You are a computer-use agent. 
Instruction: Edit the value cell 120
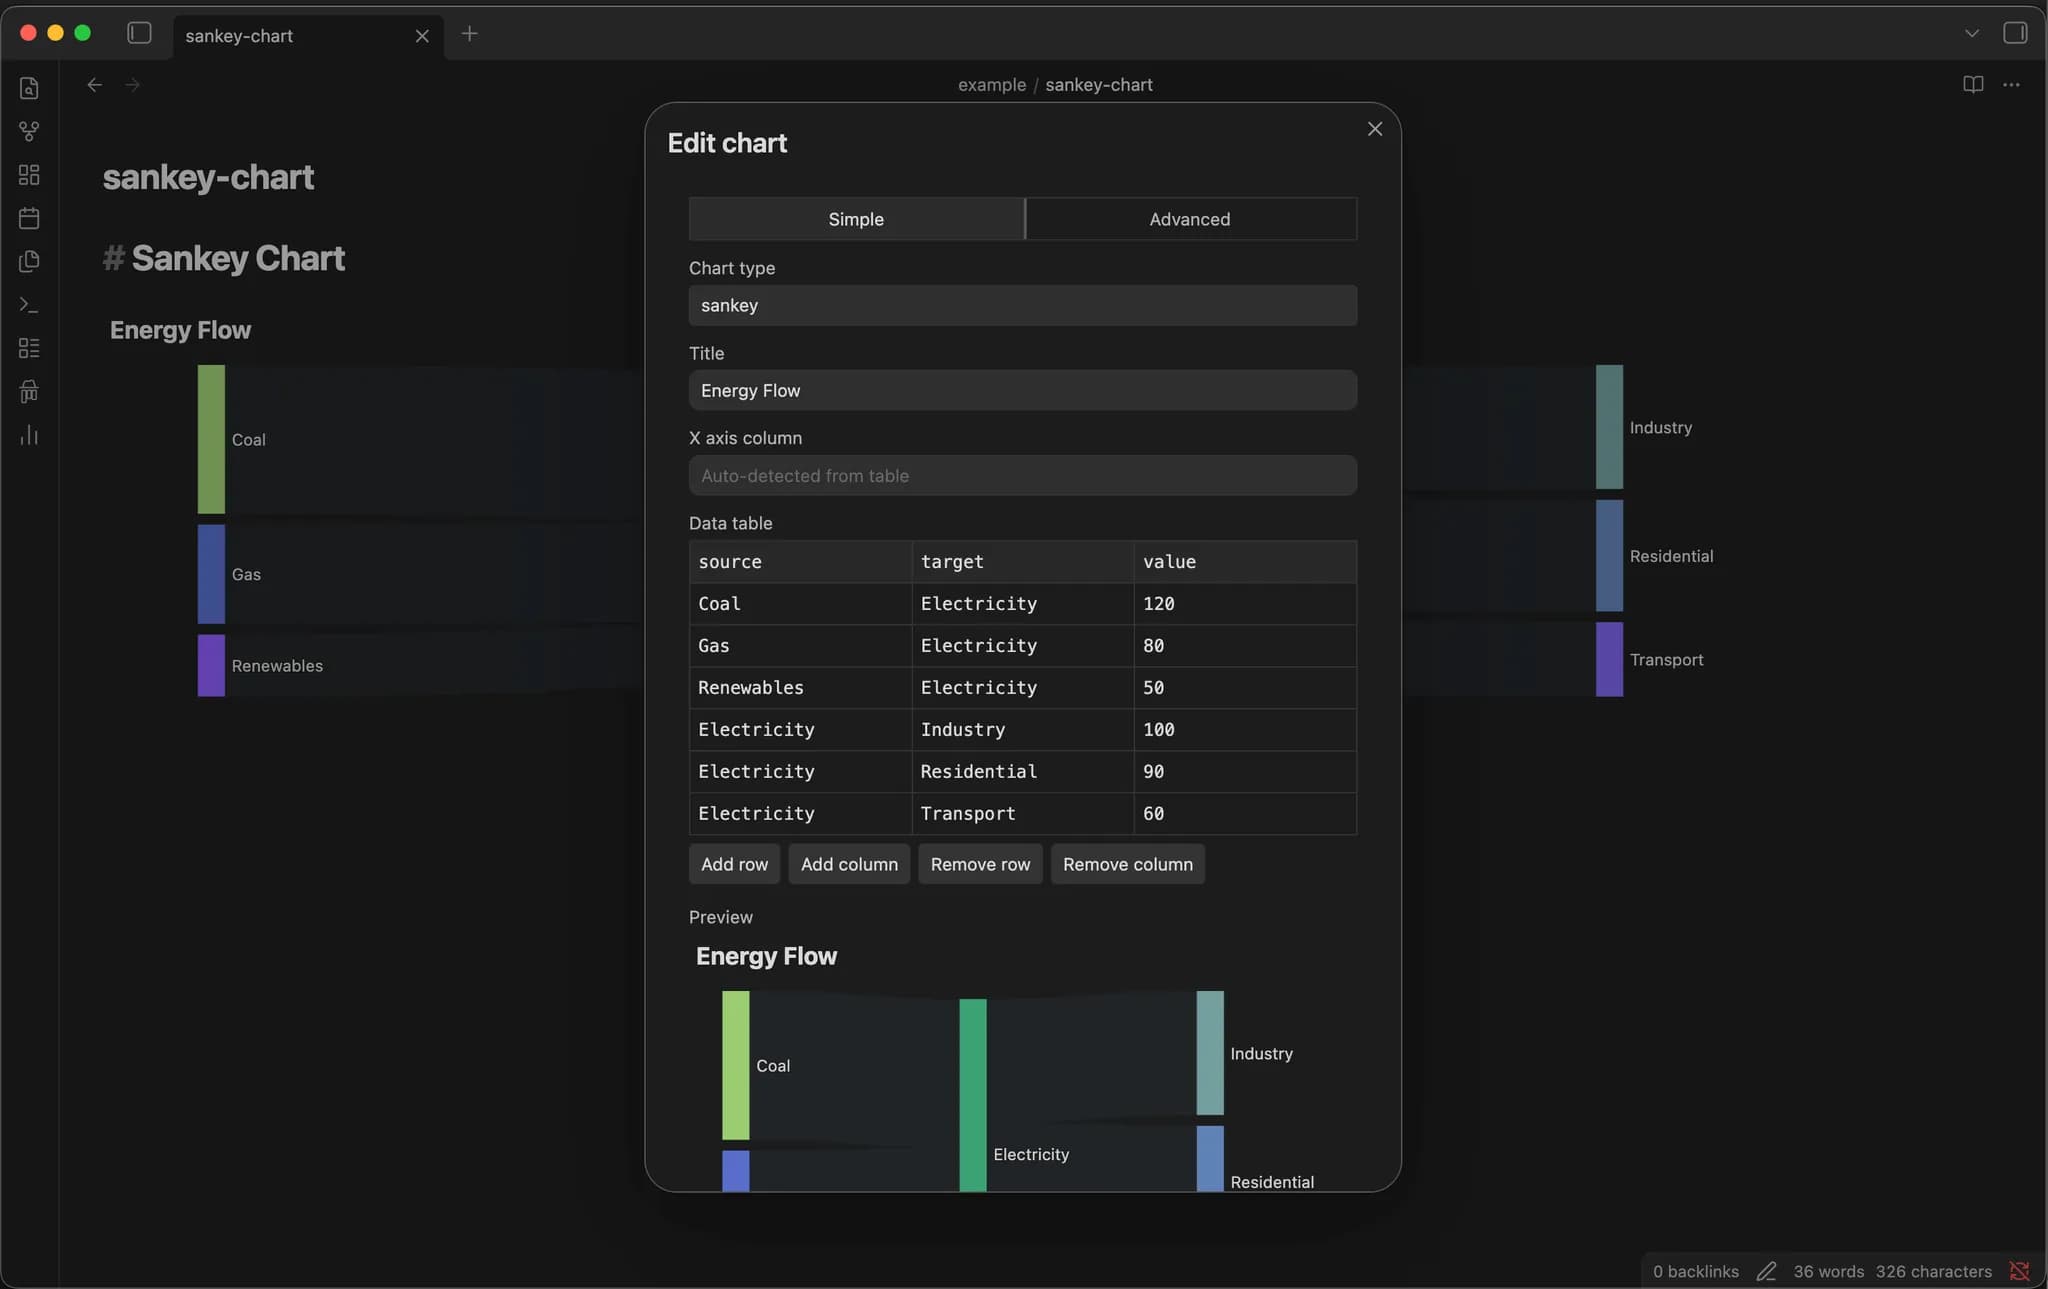(1245, 604)
